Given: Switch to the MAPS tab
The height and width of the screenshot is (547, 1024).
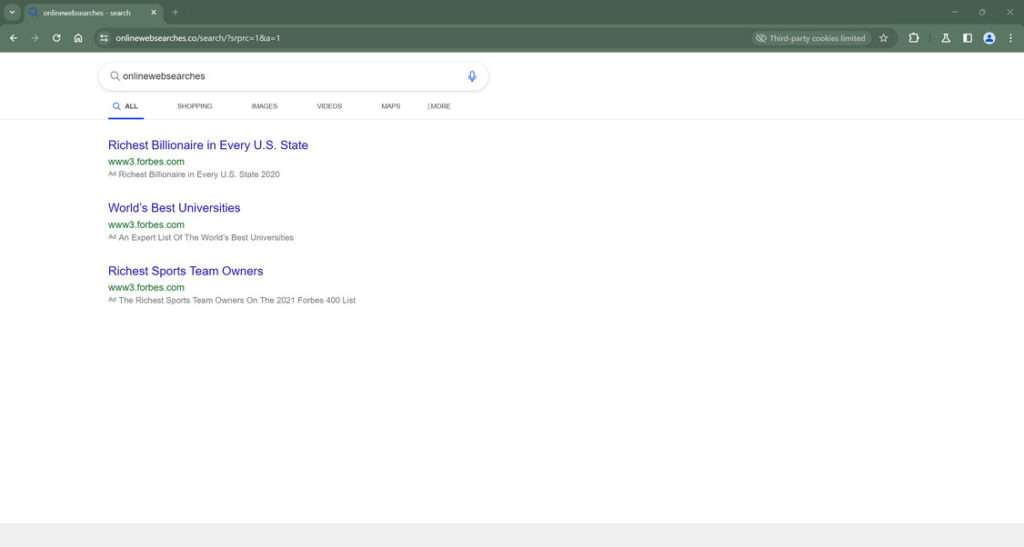Looking at the screenshot, I should pyautogui.click(x=391, y=106).
